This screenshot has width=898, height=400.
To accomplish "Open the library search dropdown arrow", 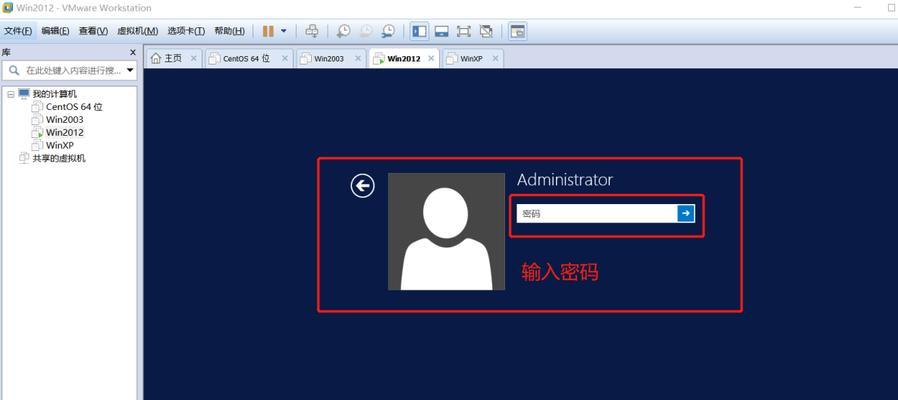I will click(130, 70).
